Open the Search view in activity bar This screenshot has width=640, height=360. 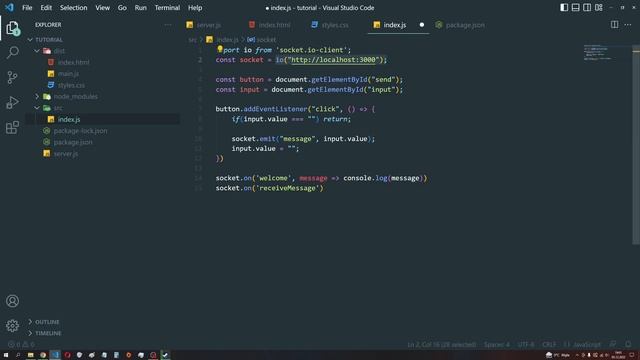(13, 52)
